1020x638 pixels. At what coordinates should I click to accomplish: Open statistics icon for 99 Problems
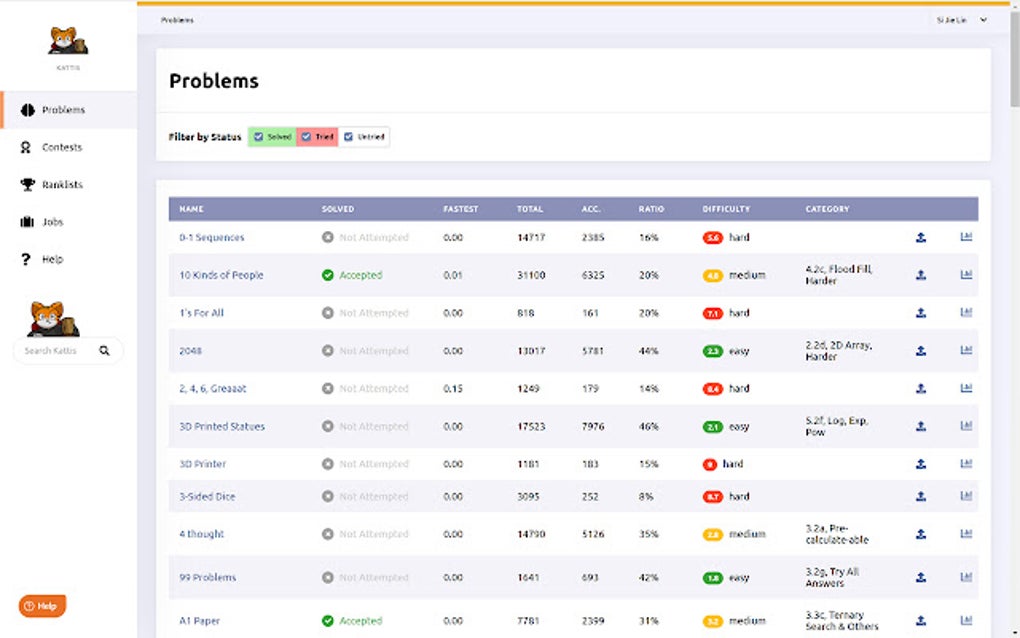(966, 576)
